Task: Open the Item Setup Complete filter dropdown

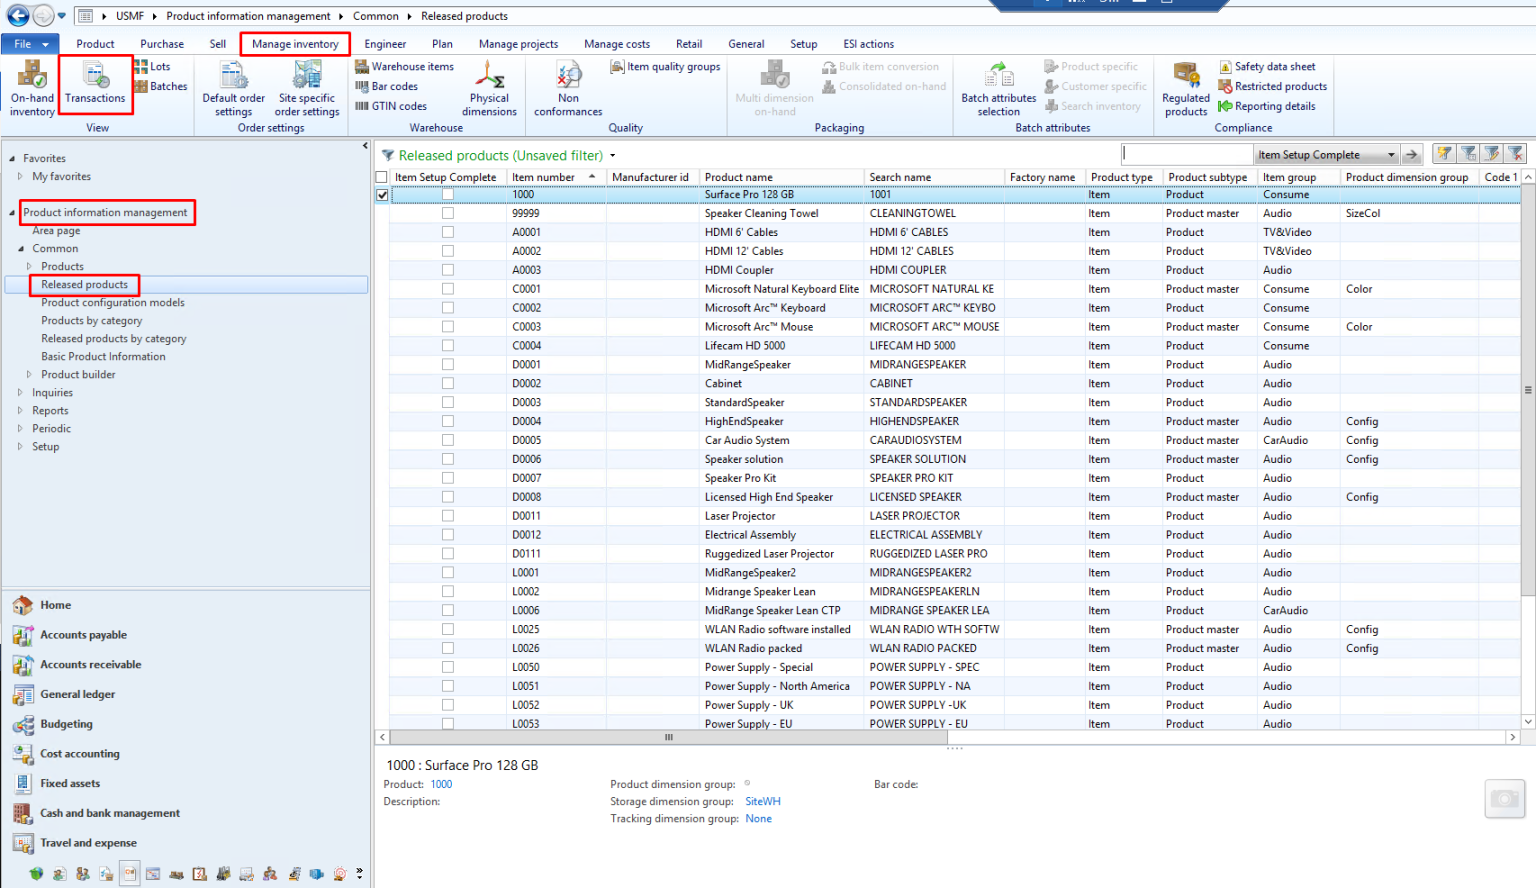Action: coord(1392,154)
